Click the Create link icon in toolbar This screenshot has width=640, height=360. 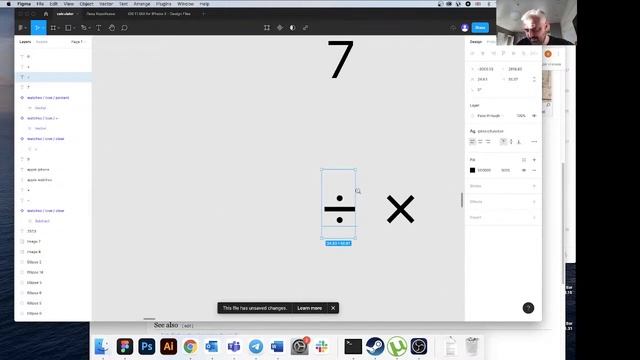coord(305,28)
